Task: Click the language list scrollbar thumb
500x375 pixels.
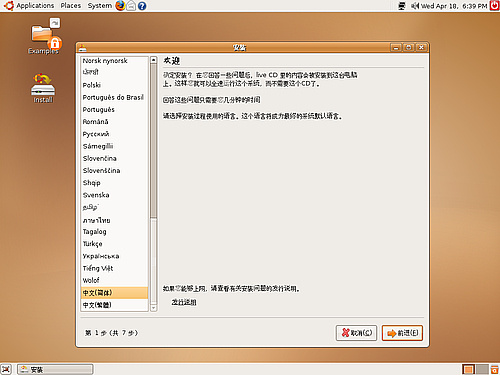Action: click(153, 141)
